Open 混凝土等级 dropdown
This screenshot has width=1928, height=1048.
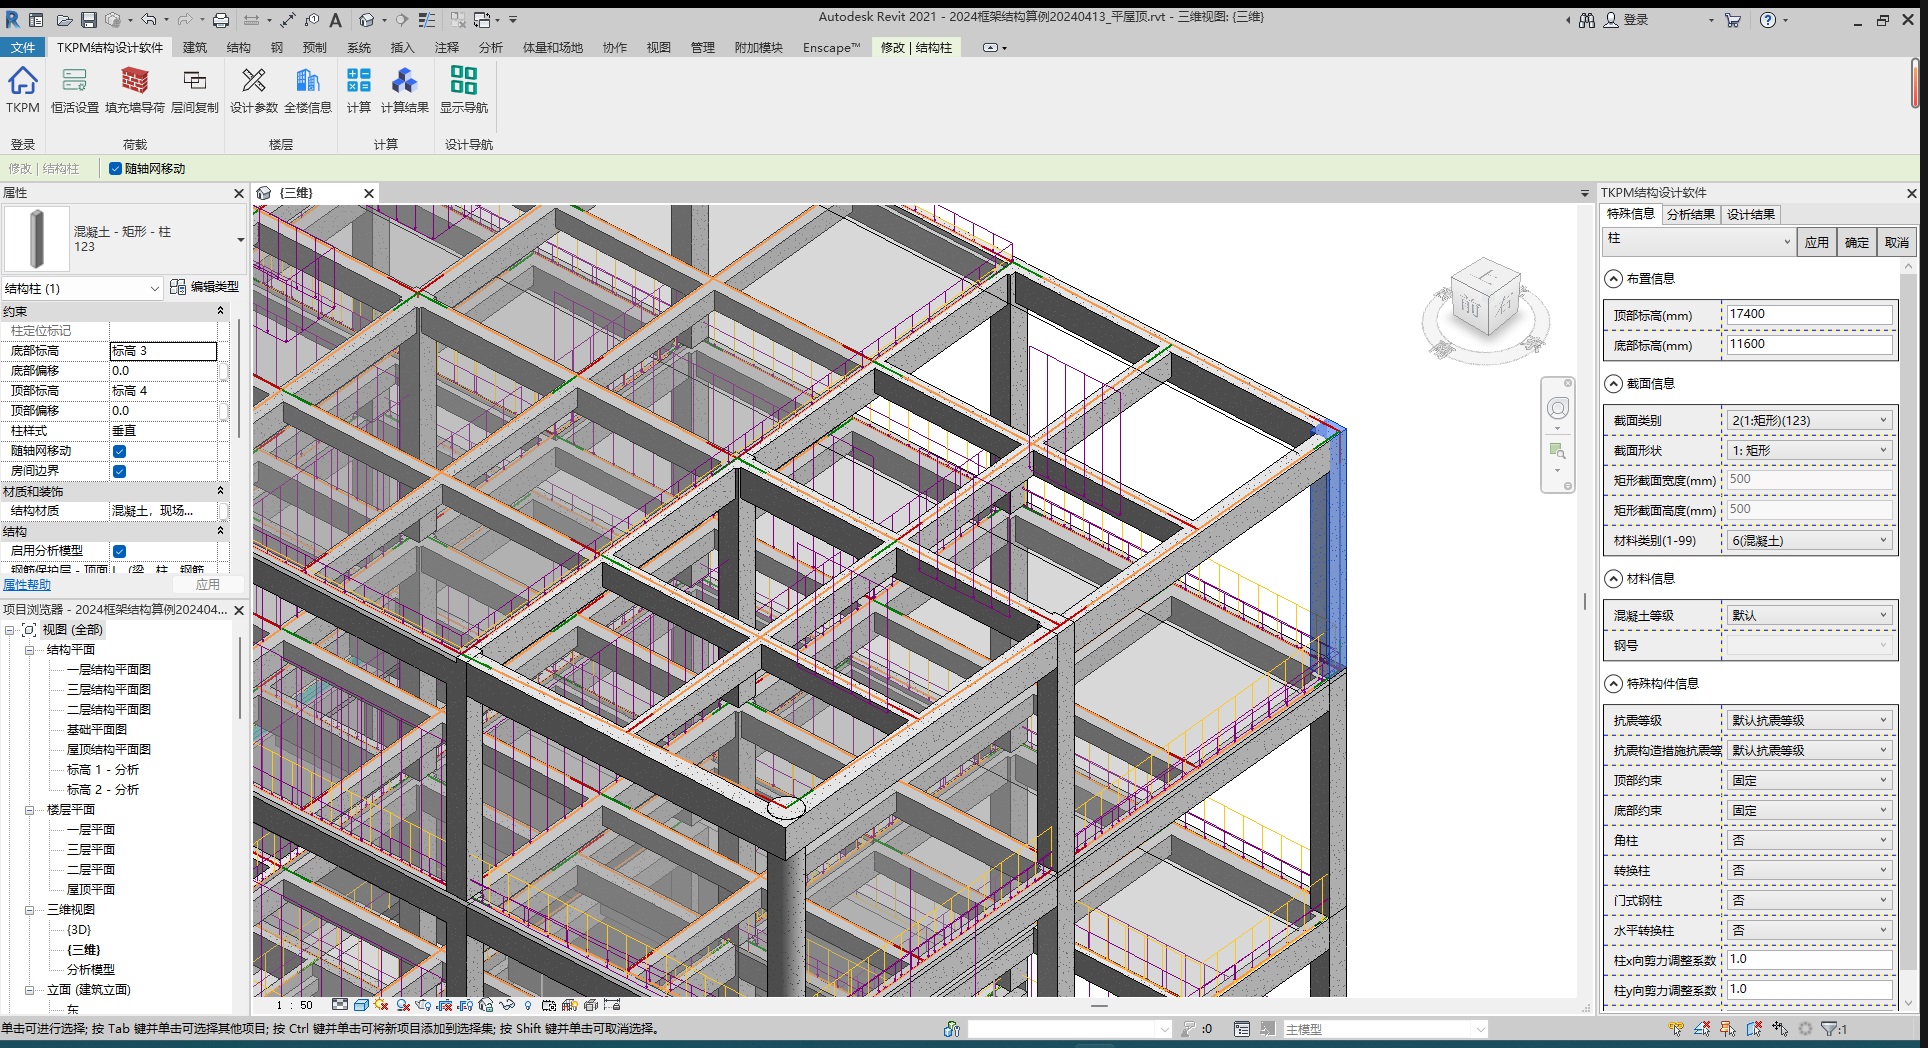[1808, 616]
